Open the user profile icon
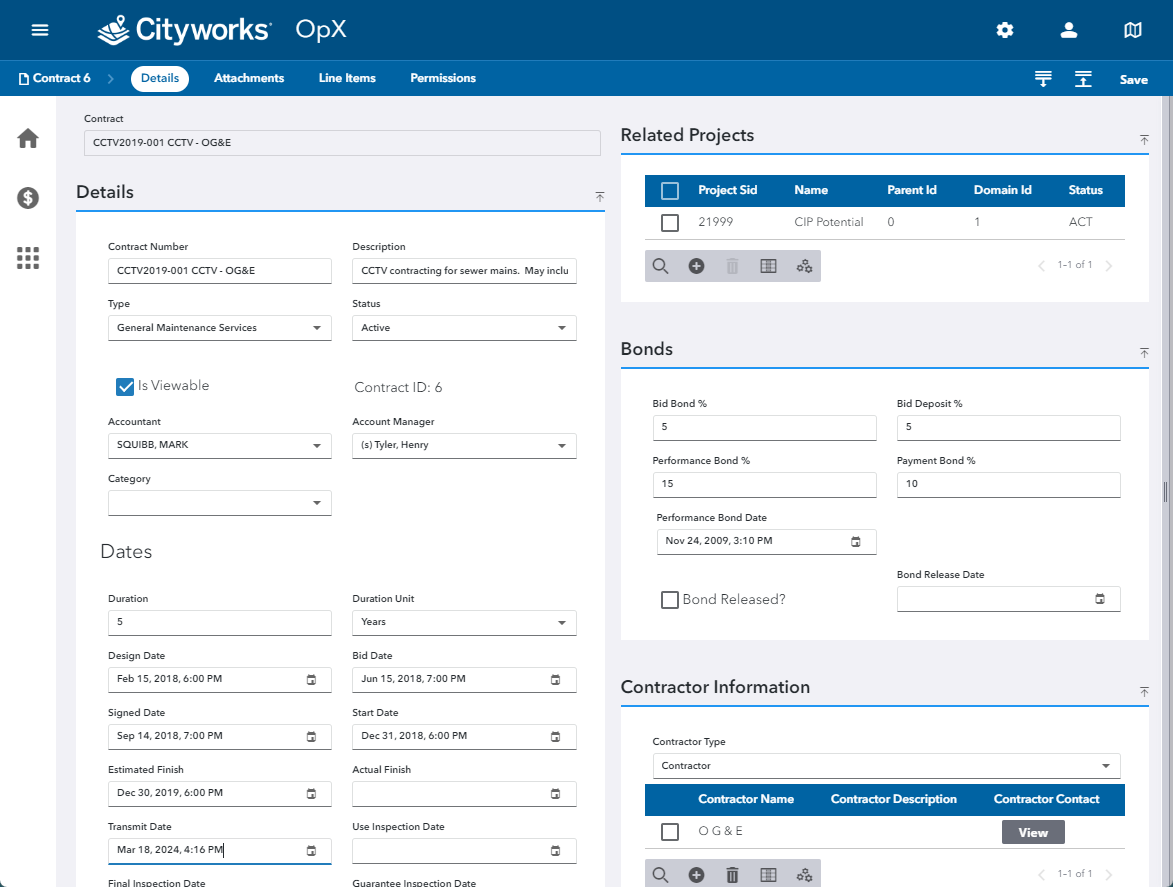Image resolution: width=1173 pixels, height=887 pixels. [1068, 30]
